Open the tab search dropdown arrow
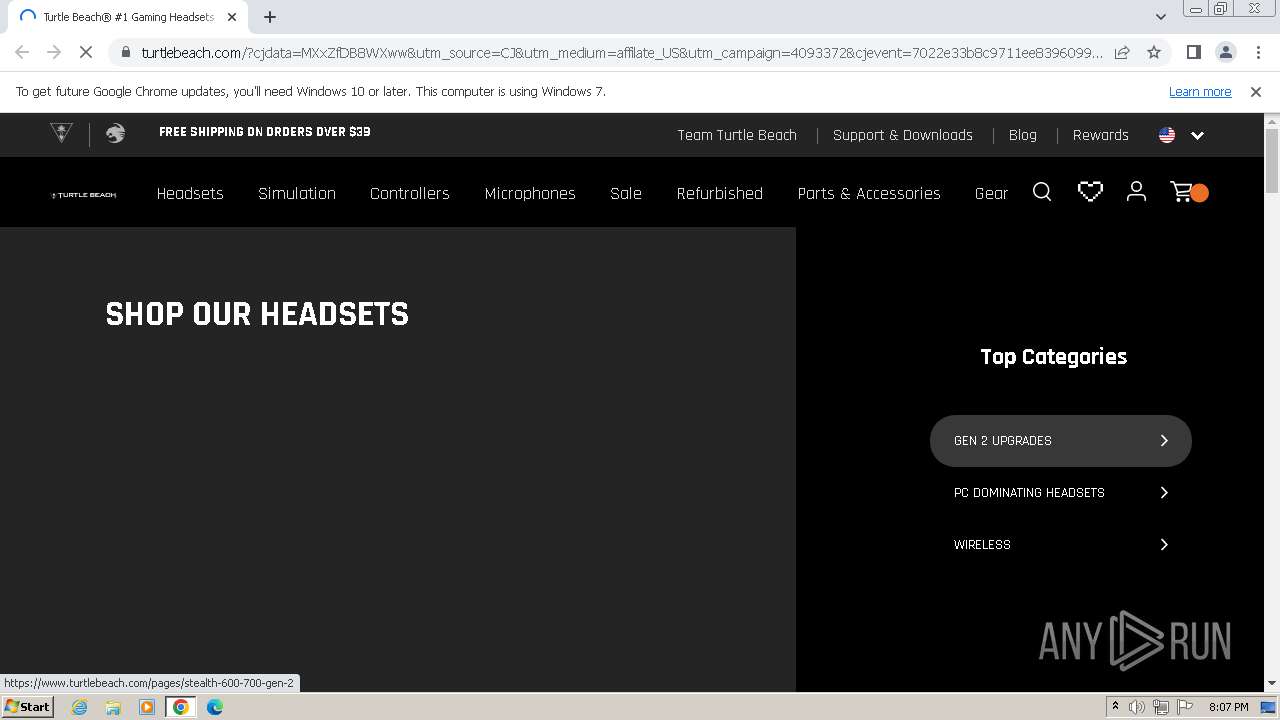Screen dimensions: 1280x720 click(1160, 17)
